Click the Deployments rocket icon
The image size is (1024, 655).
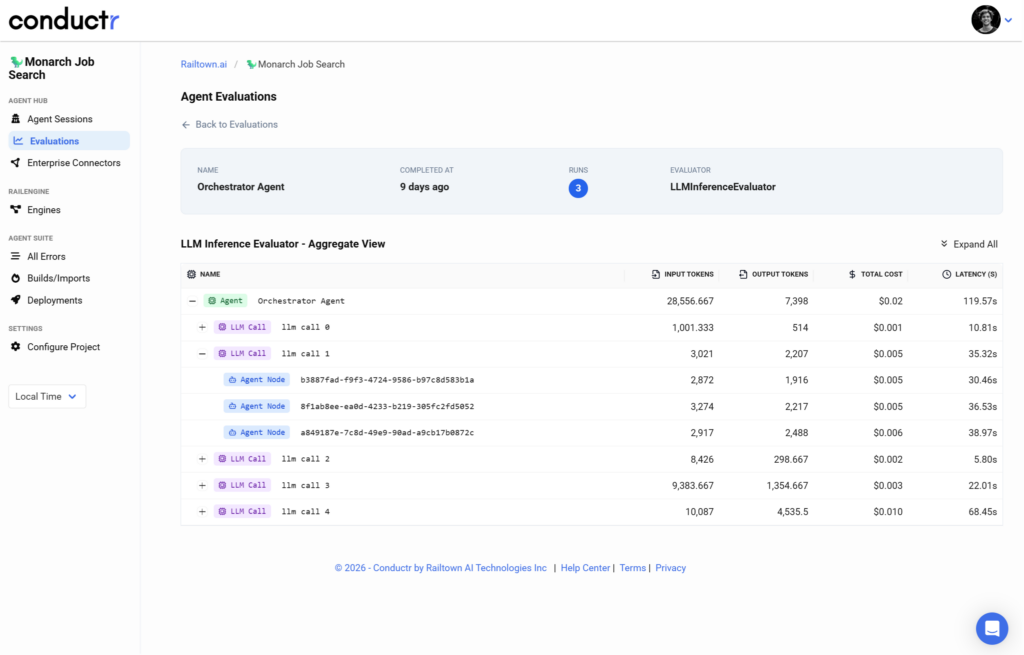[x=16, y=300]
